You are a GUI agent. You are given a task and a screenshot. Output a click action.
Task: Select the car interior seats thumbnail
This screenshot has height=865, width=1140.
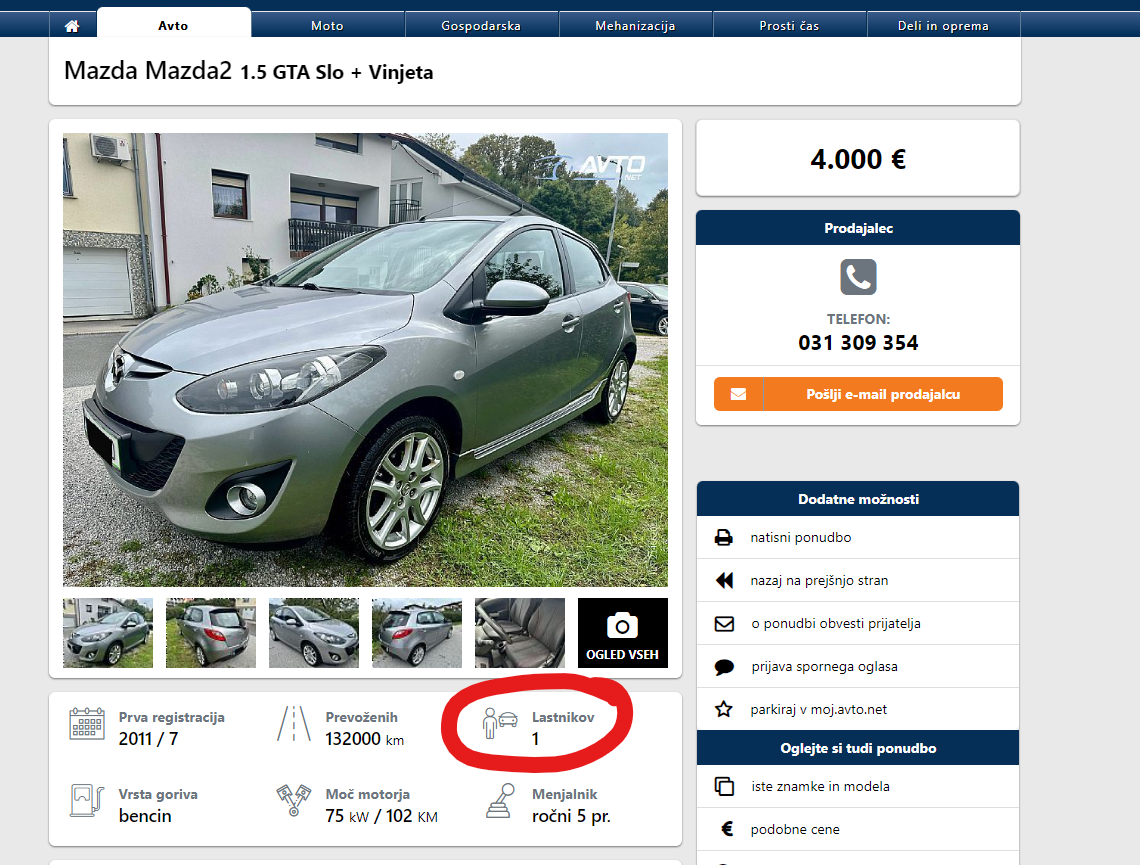pyautogui.click(x=520, y=632)
